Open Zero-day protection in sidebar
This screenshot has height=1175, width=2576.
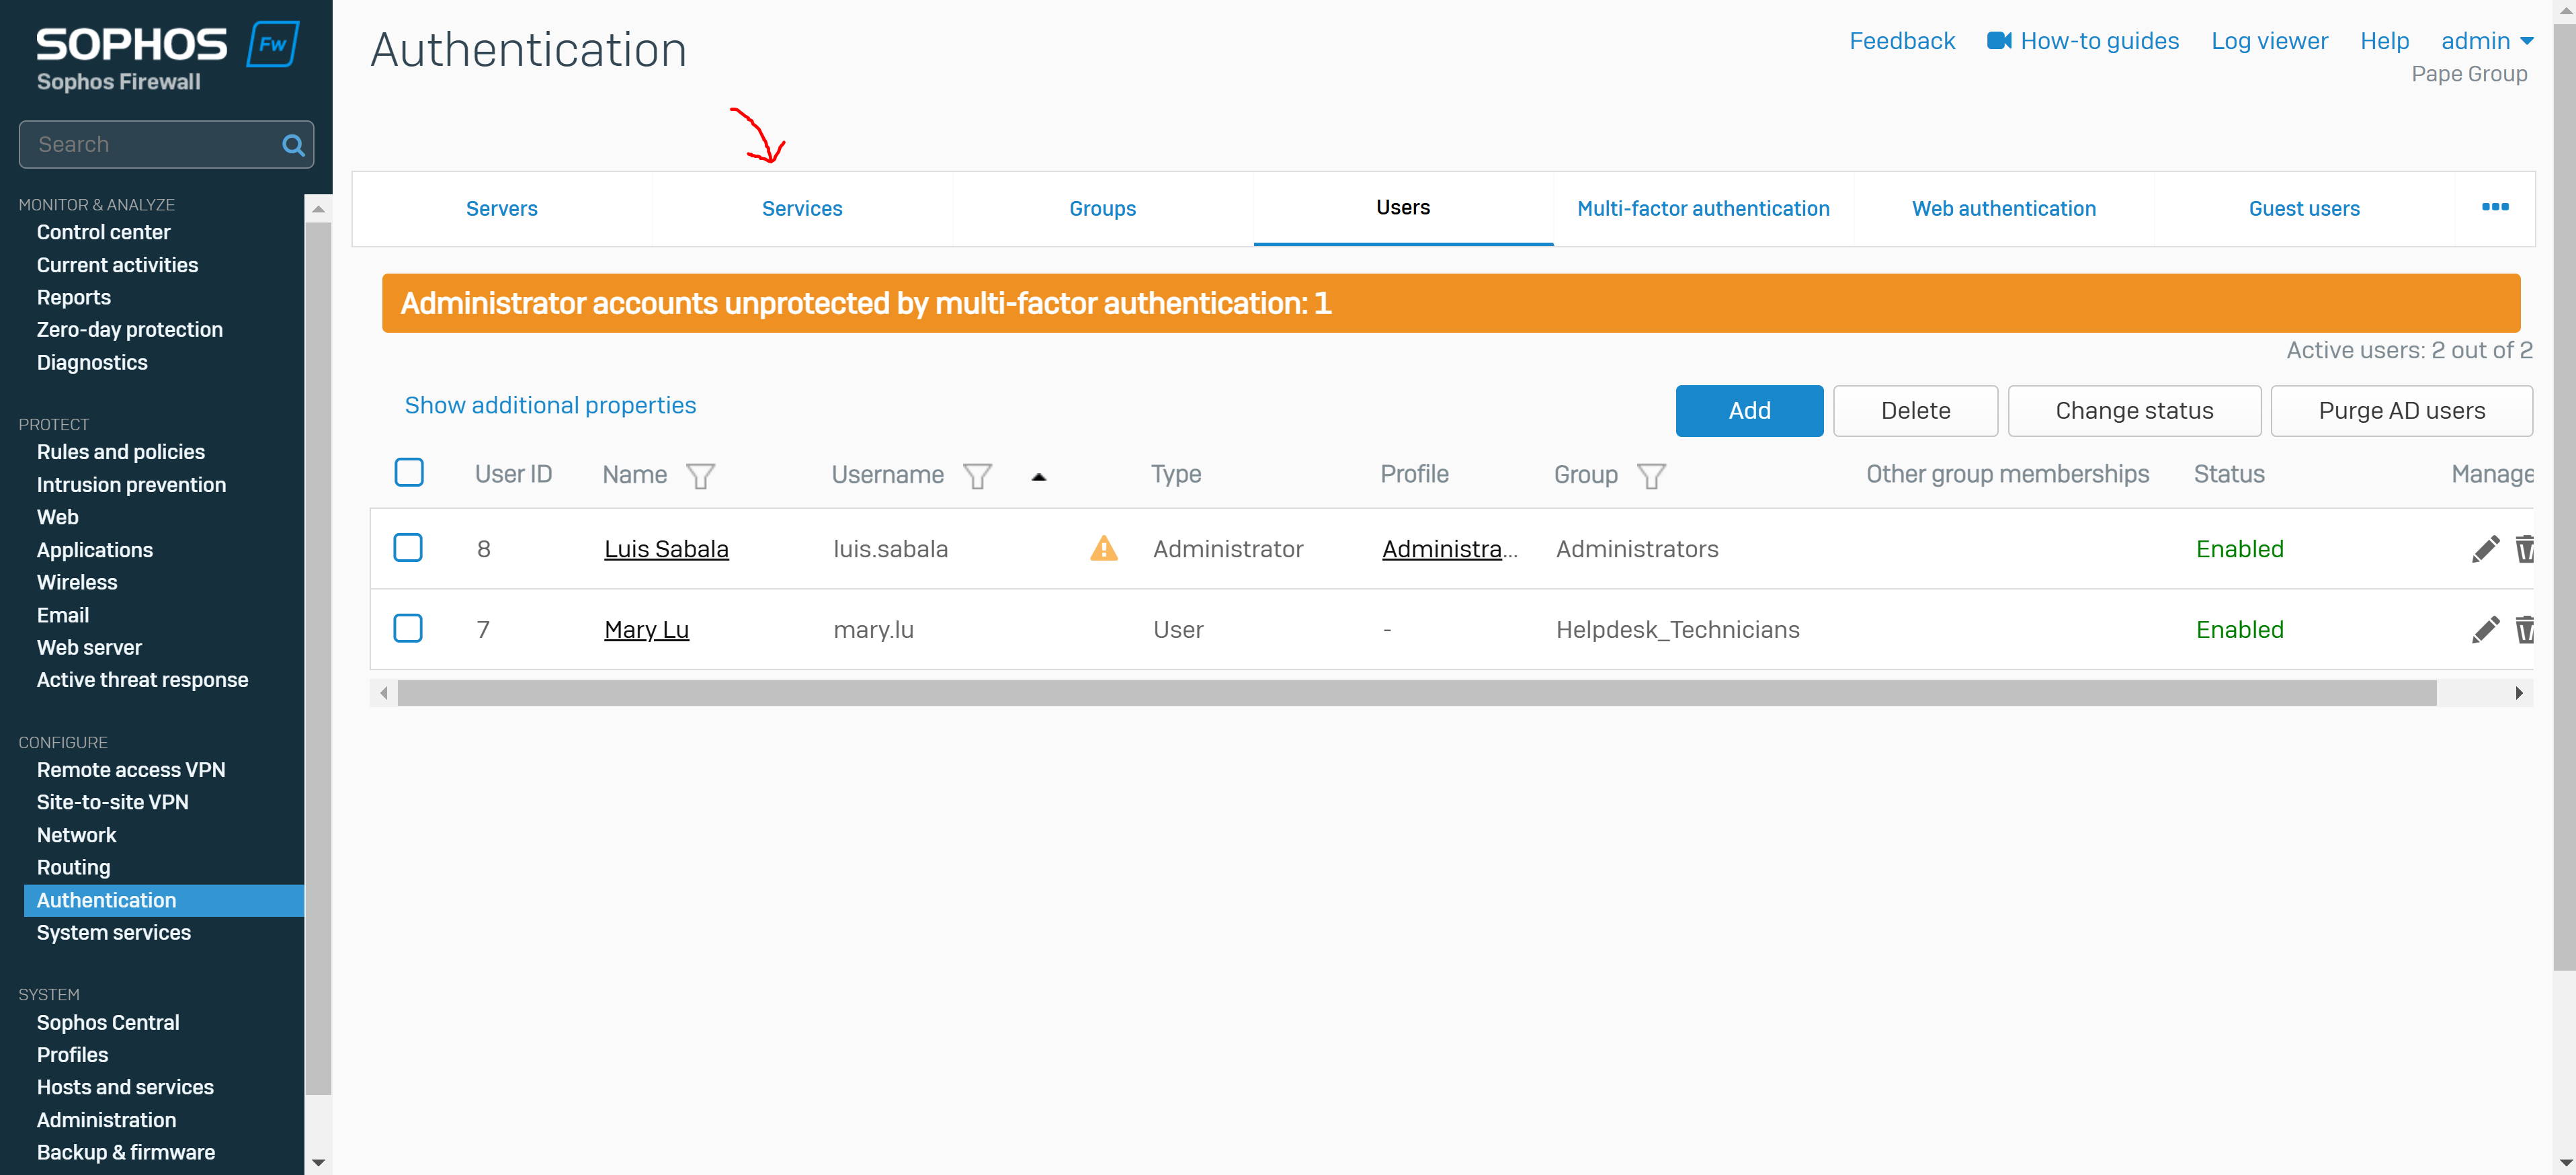point(129,329)
